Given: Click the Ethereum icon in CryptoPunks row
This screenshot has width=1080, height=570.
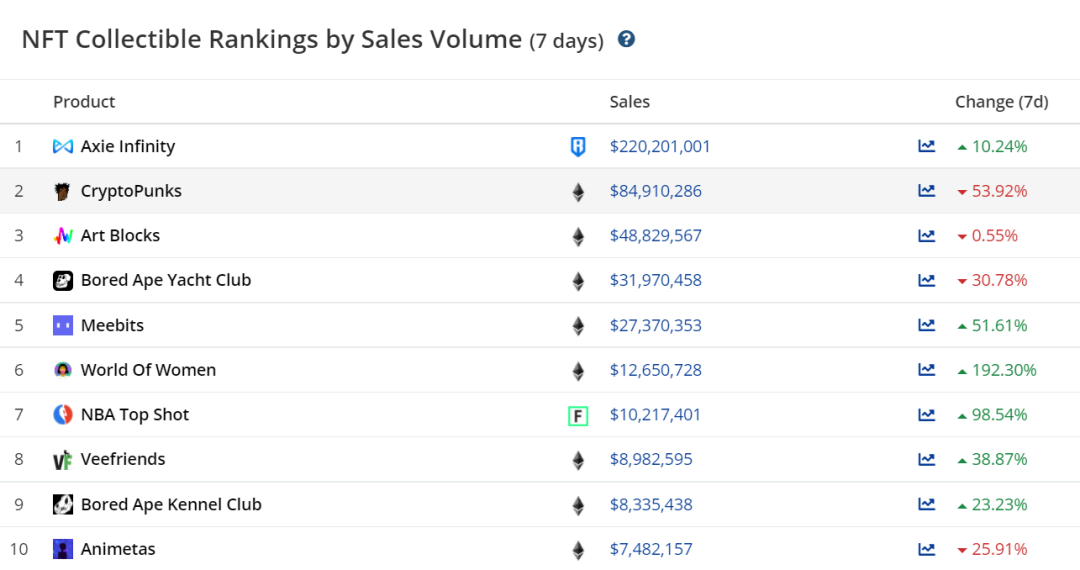Looking at the screenshot, I should [578, 191].
